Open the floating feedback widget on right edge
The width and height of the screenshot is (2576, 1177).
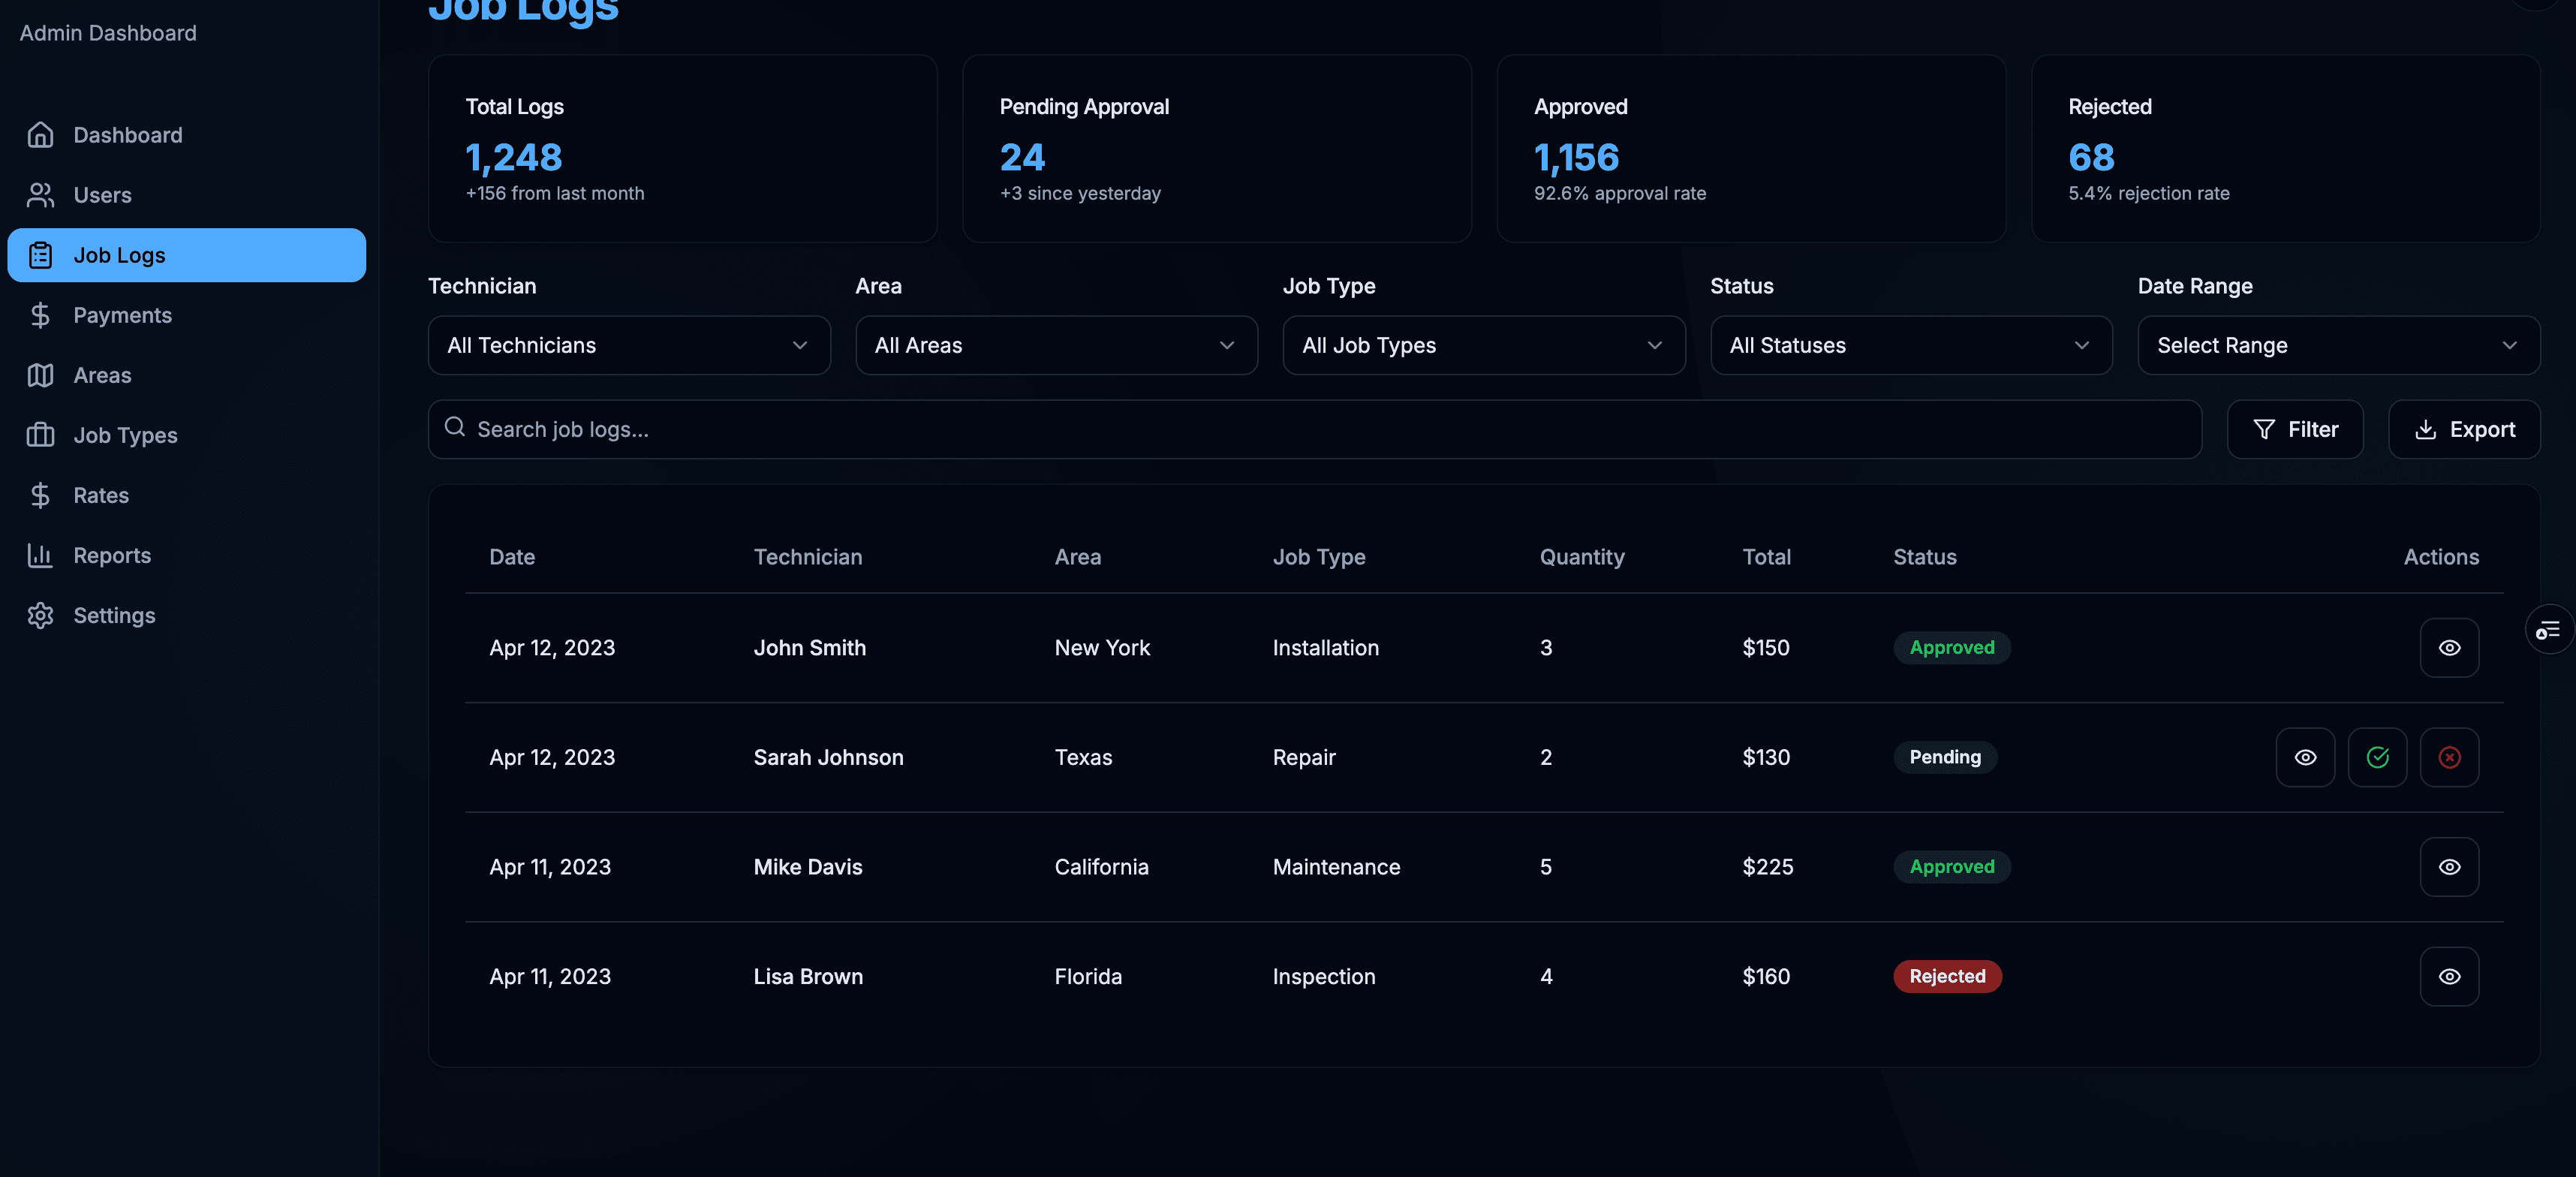(2550, 630)
